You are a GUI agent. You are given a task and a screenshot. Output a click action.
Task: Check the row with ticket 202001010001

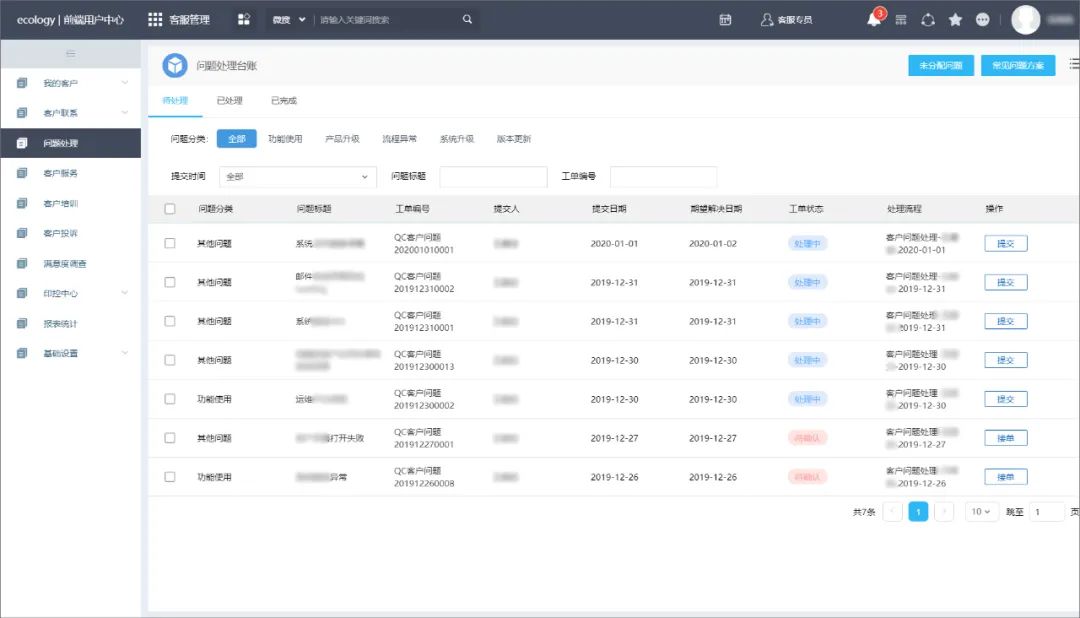170,243
